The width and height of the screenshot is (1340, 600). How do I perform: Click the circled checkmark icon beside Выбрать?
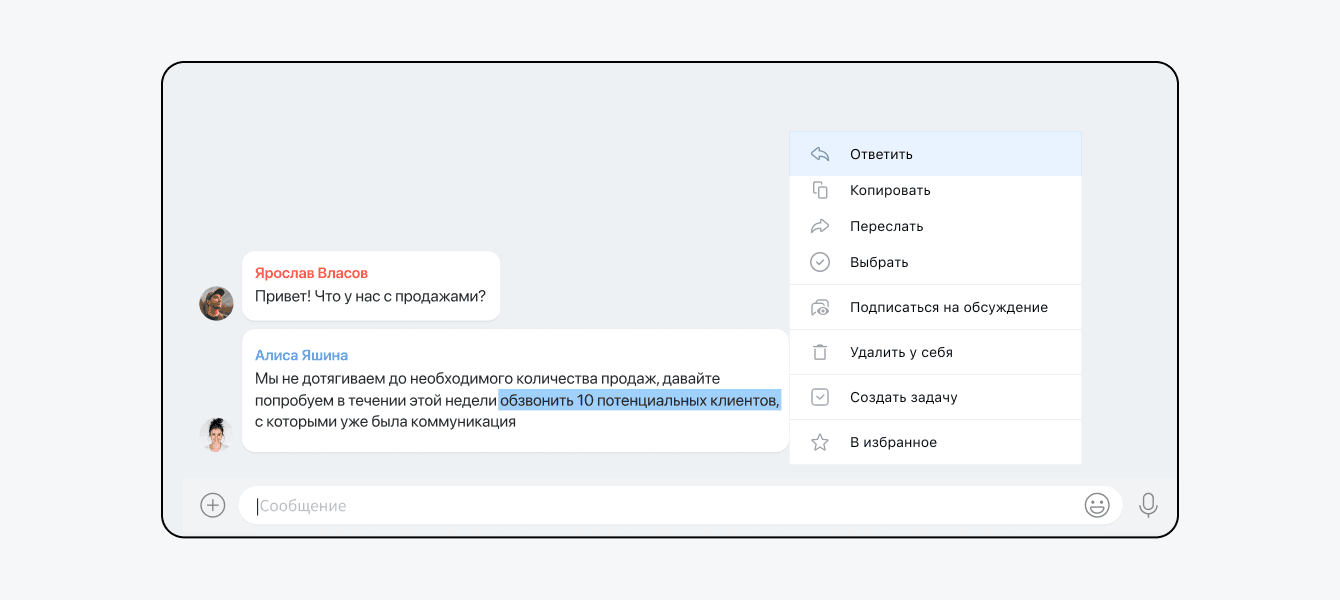820,262
